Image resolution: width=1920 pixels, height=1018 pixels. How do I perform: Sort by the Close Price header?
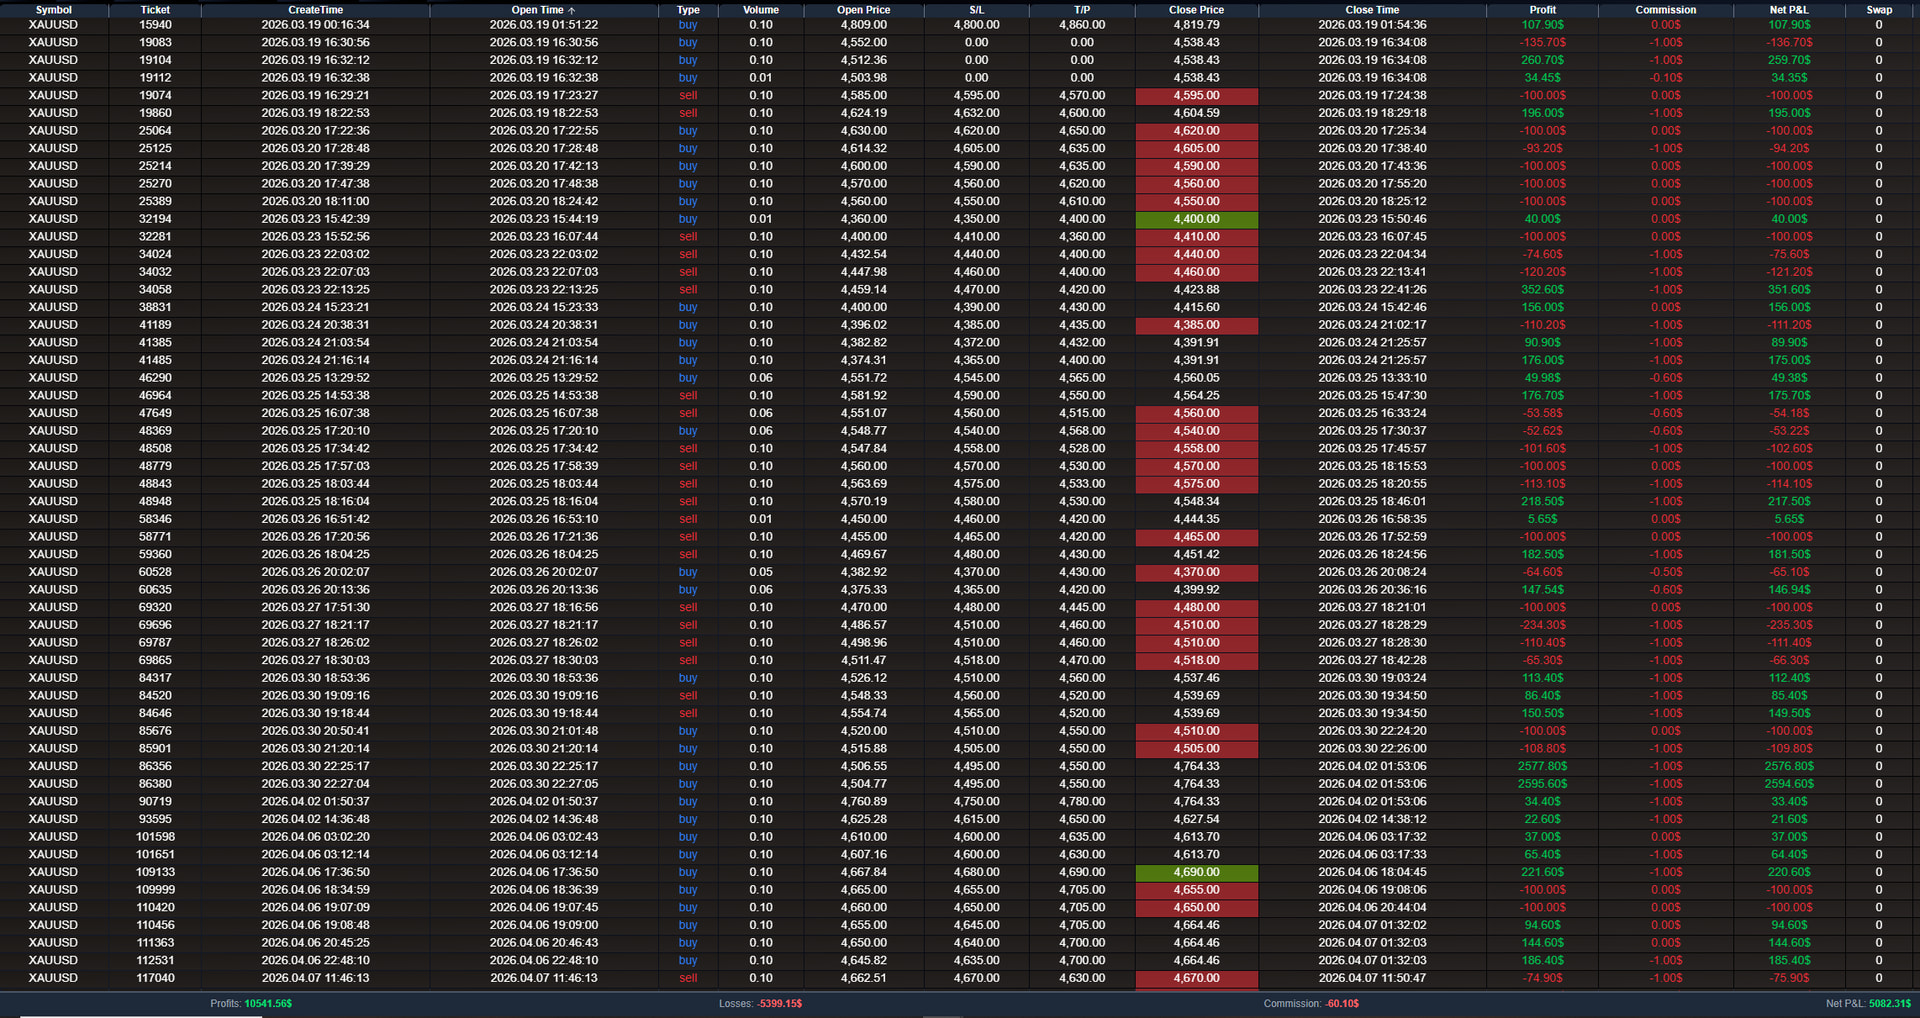pyautogui.click(x=1196, y=10)
